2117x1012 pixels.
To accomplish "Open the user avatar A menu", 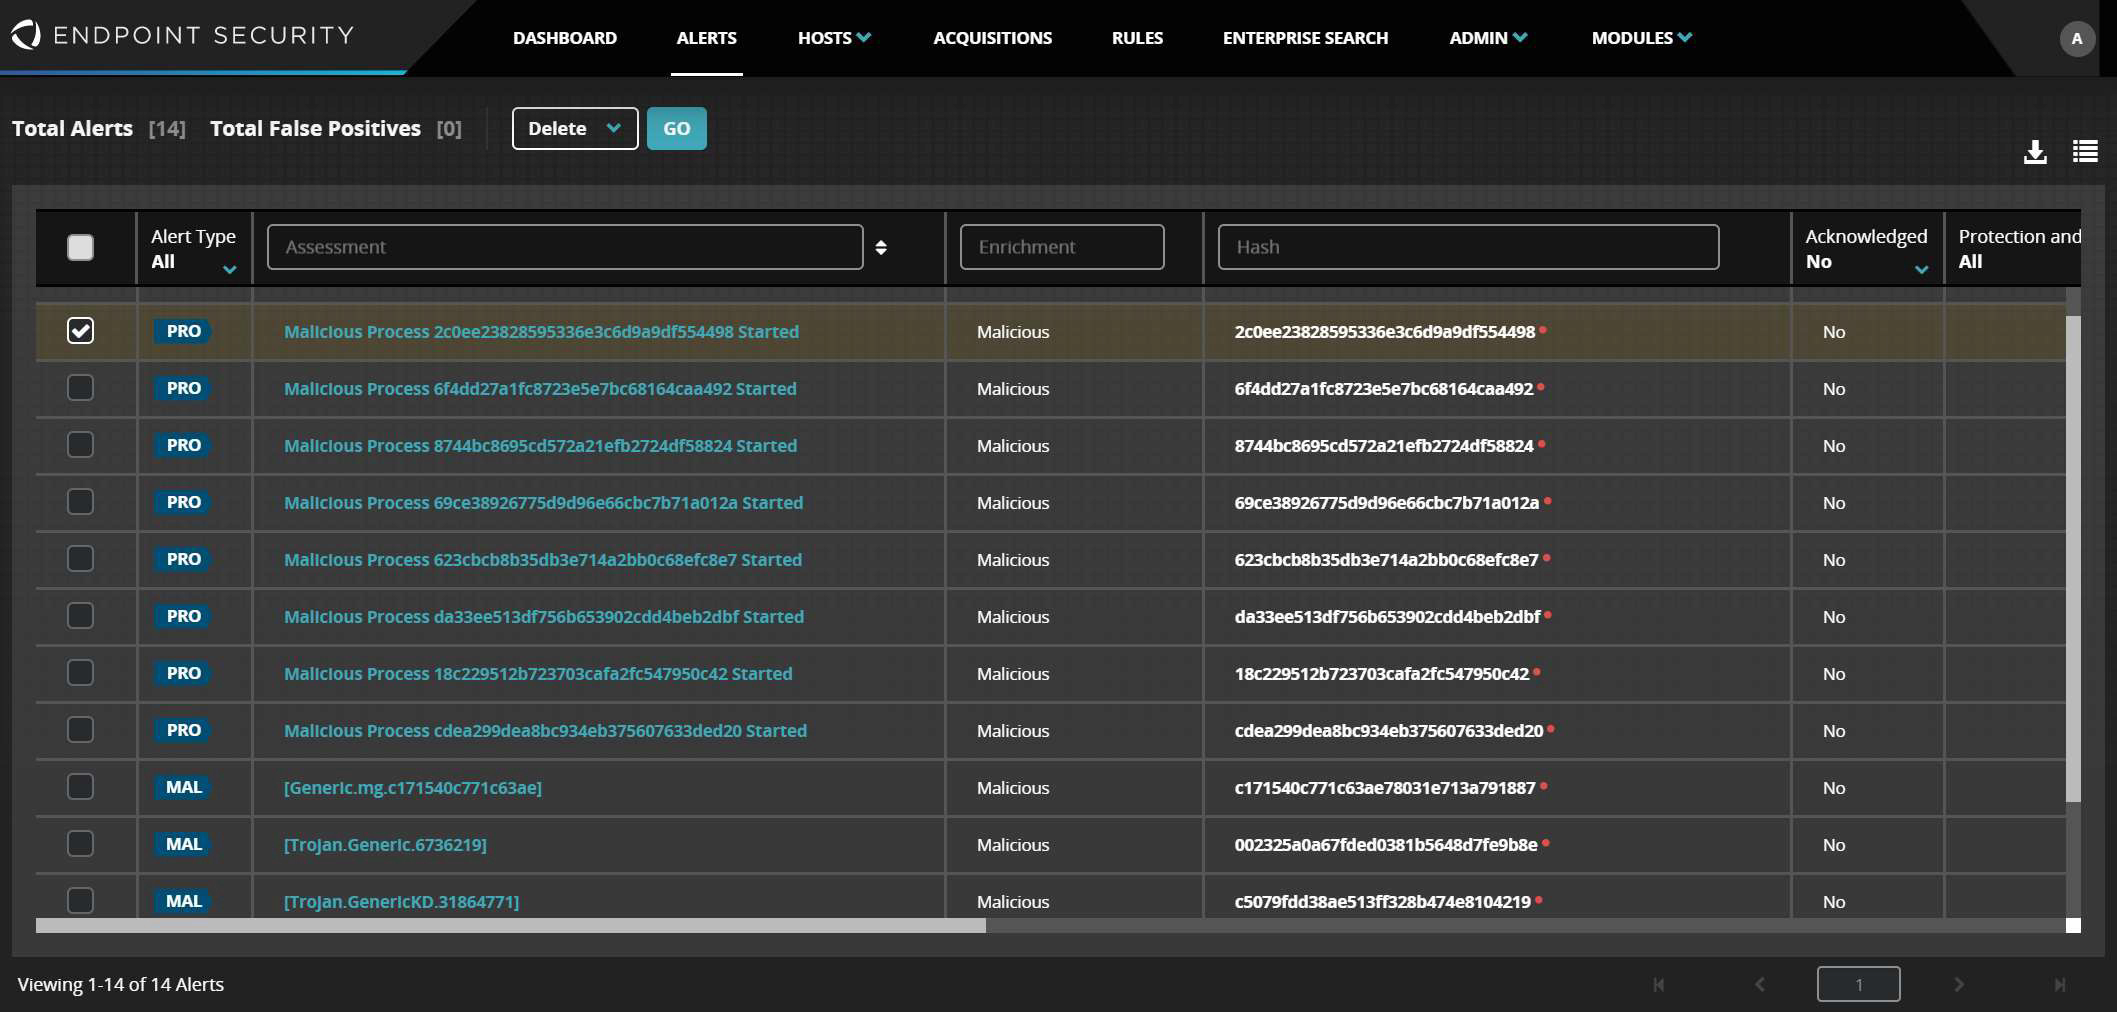I will pos(2077,39).
